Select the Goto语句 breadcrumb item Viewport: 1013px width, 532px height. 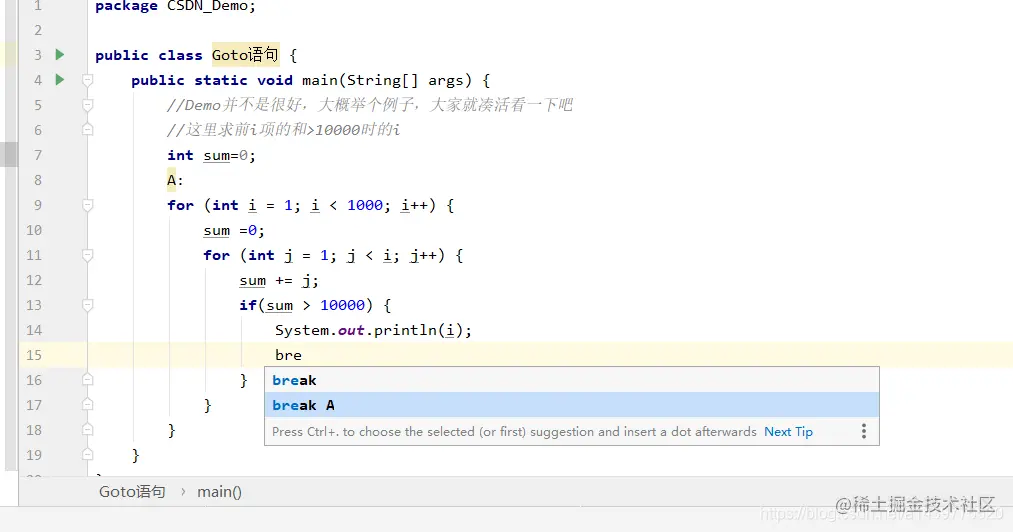132,492
